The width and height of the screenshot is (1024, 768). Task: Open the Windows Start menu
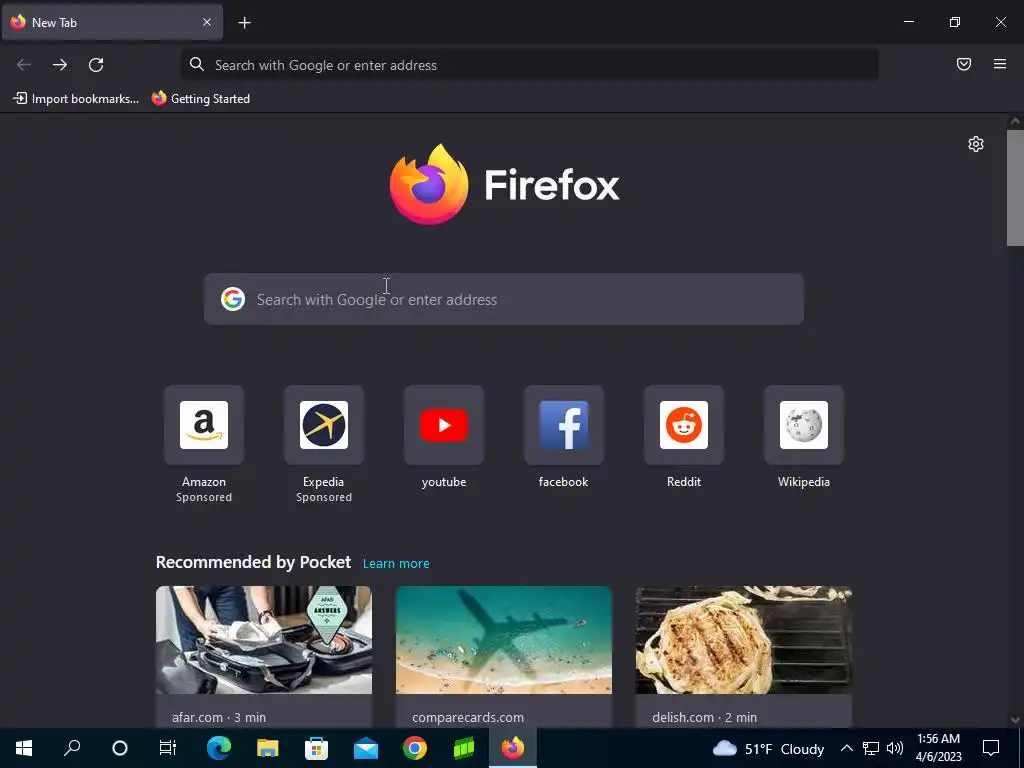[24, 748]
